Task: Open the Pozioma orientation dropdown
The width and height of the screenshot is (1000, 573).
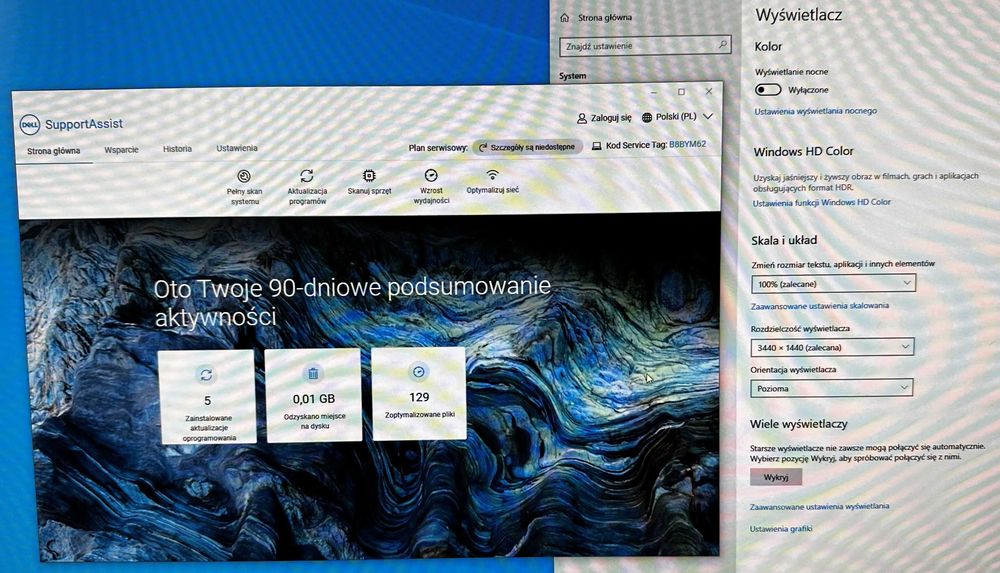Action: pyautogui.click(x=831, y=388)
